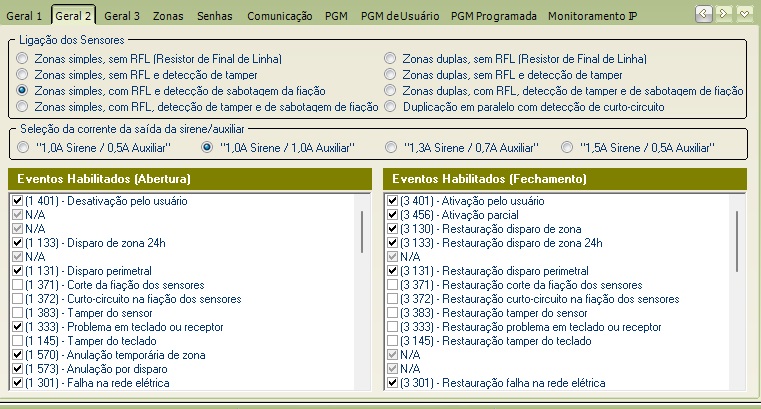761x409 pixels.
Task: Go to the Comunicação tab
Action: pos(280,16)
